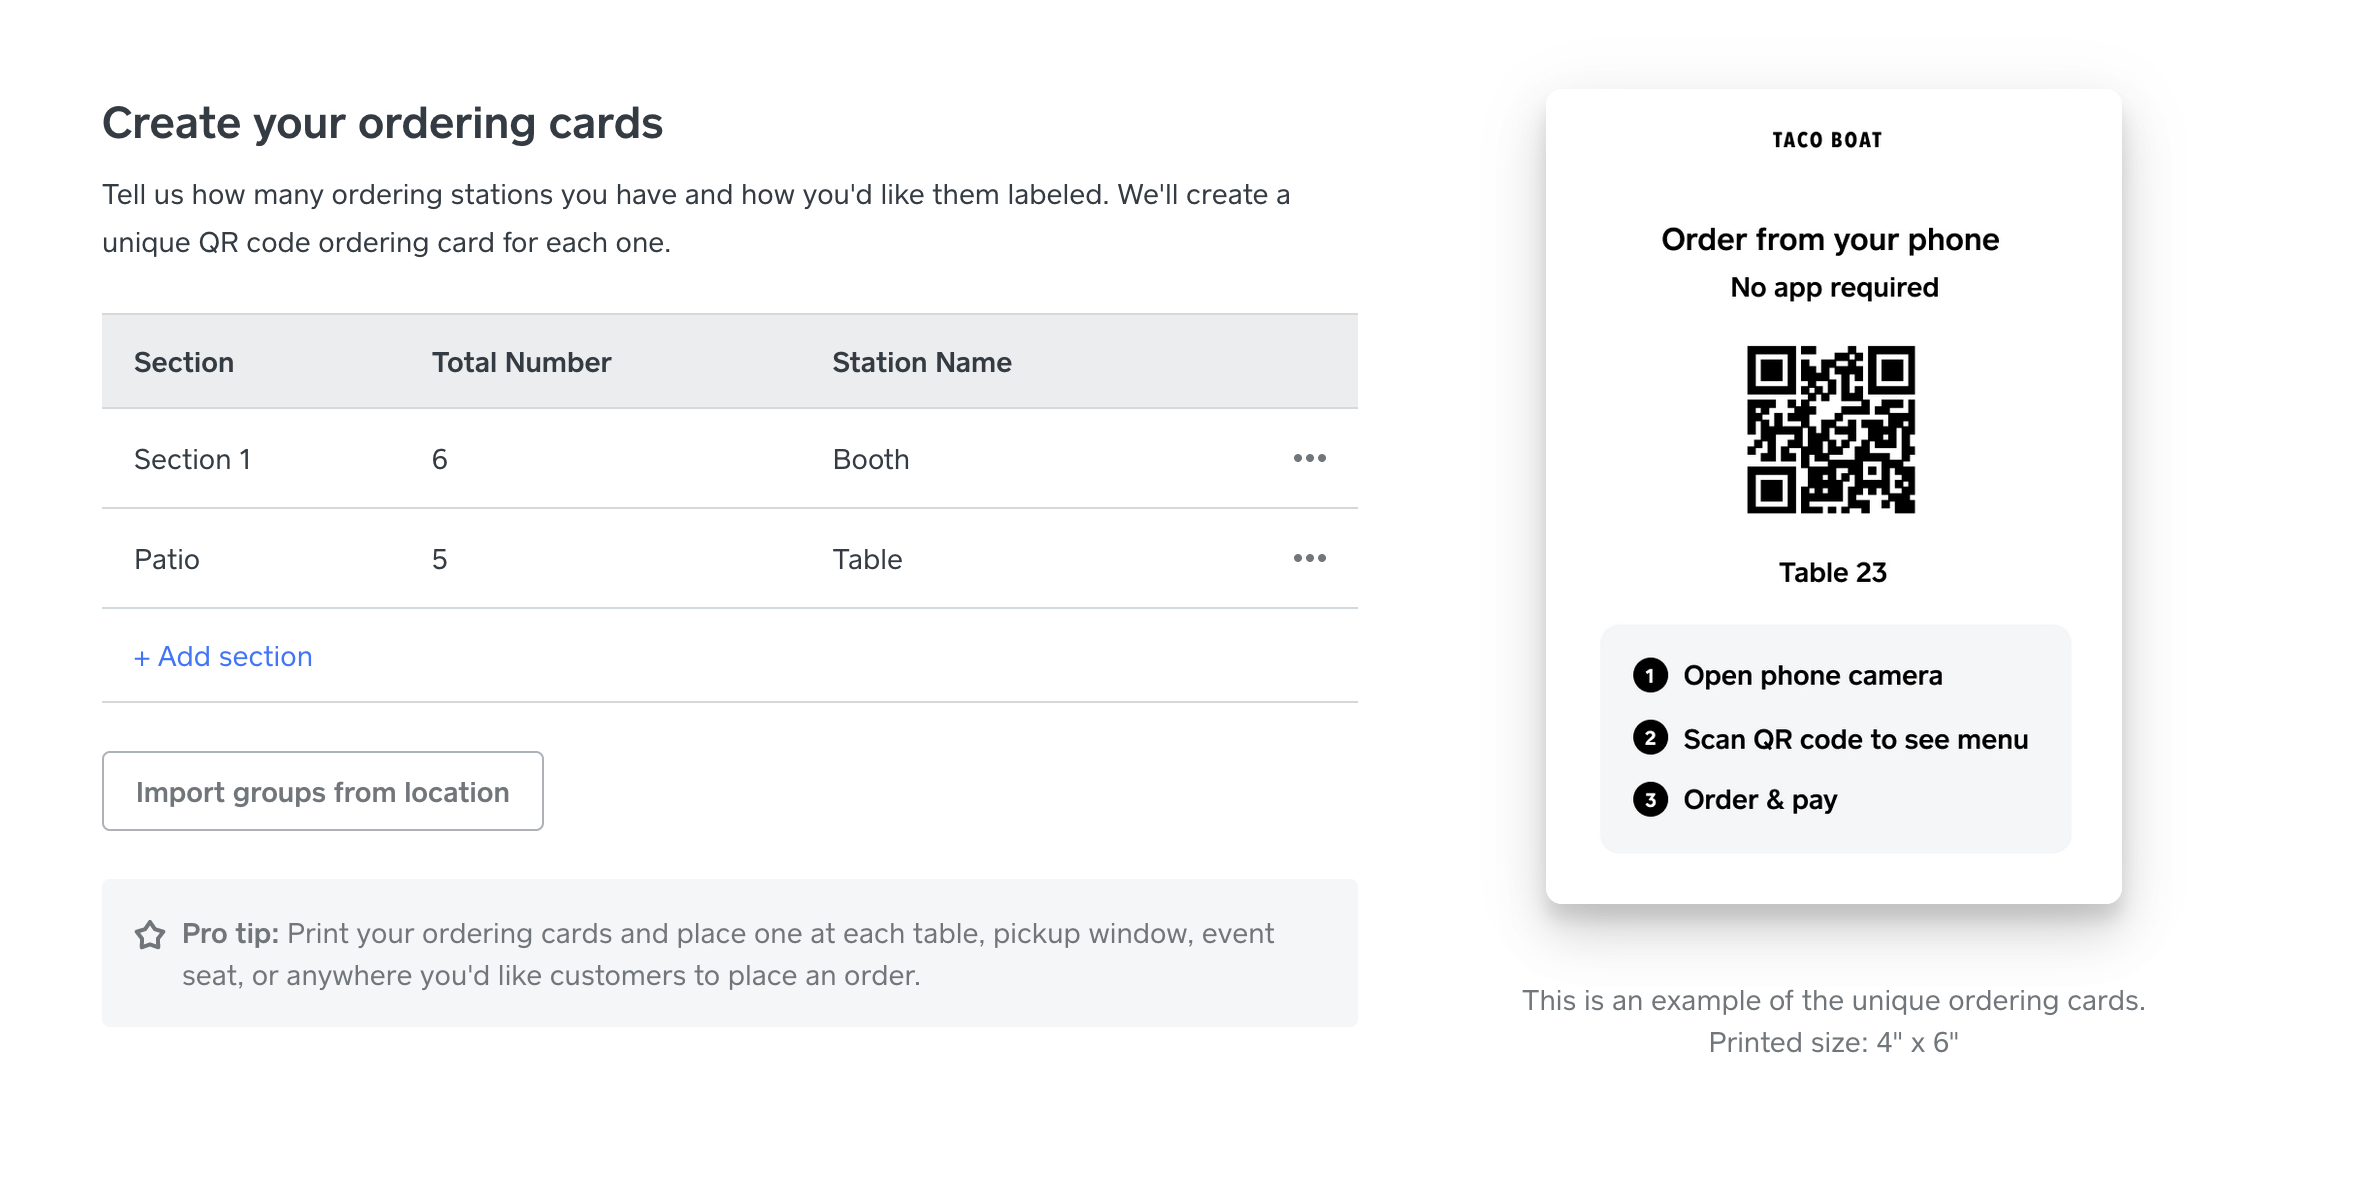Click the Pro tip star icon

pos(150,935)
